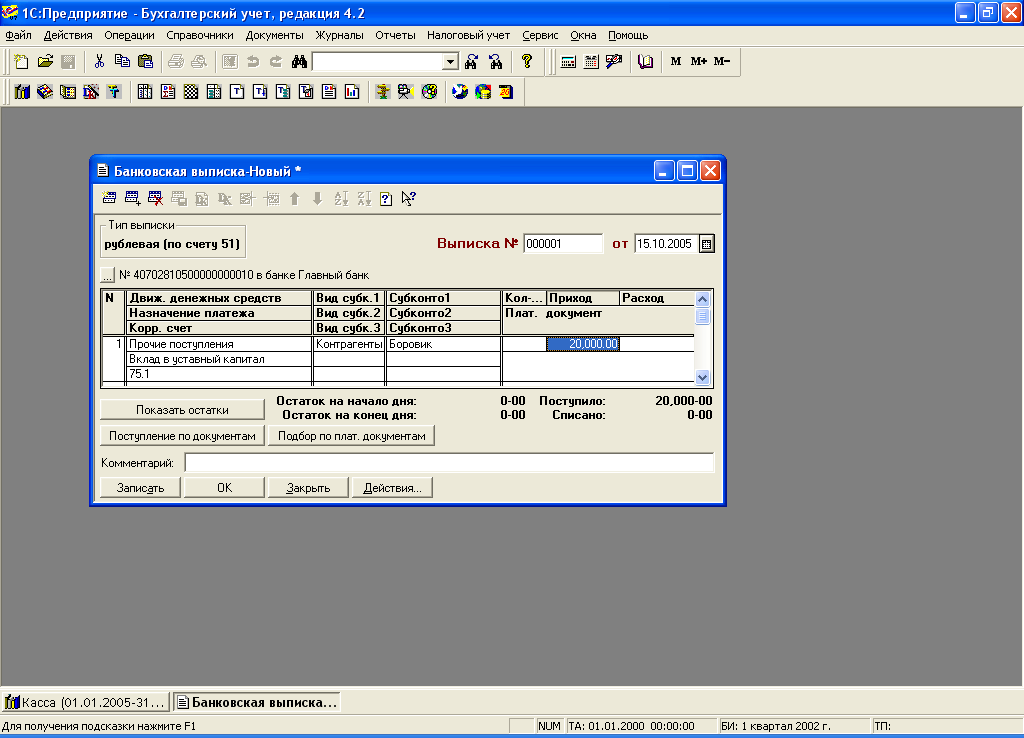The height and width of the screenshot is (738, 1024).
Task: Open Help with yellow question mark icon
Action: pos(527,61)
